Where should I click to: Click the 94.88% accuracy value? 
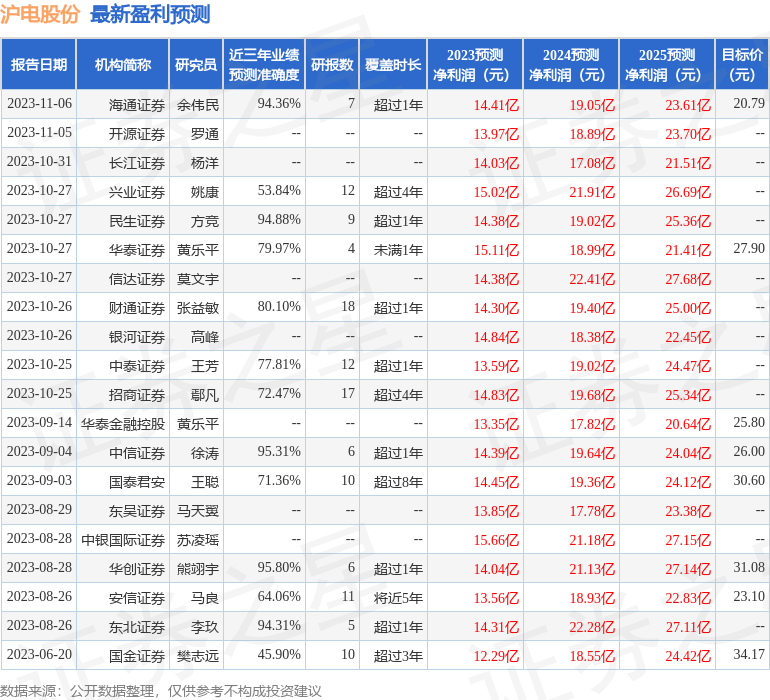[279, 220]
